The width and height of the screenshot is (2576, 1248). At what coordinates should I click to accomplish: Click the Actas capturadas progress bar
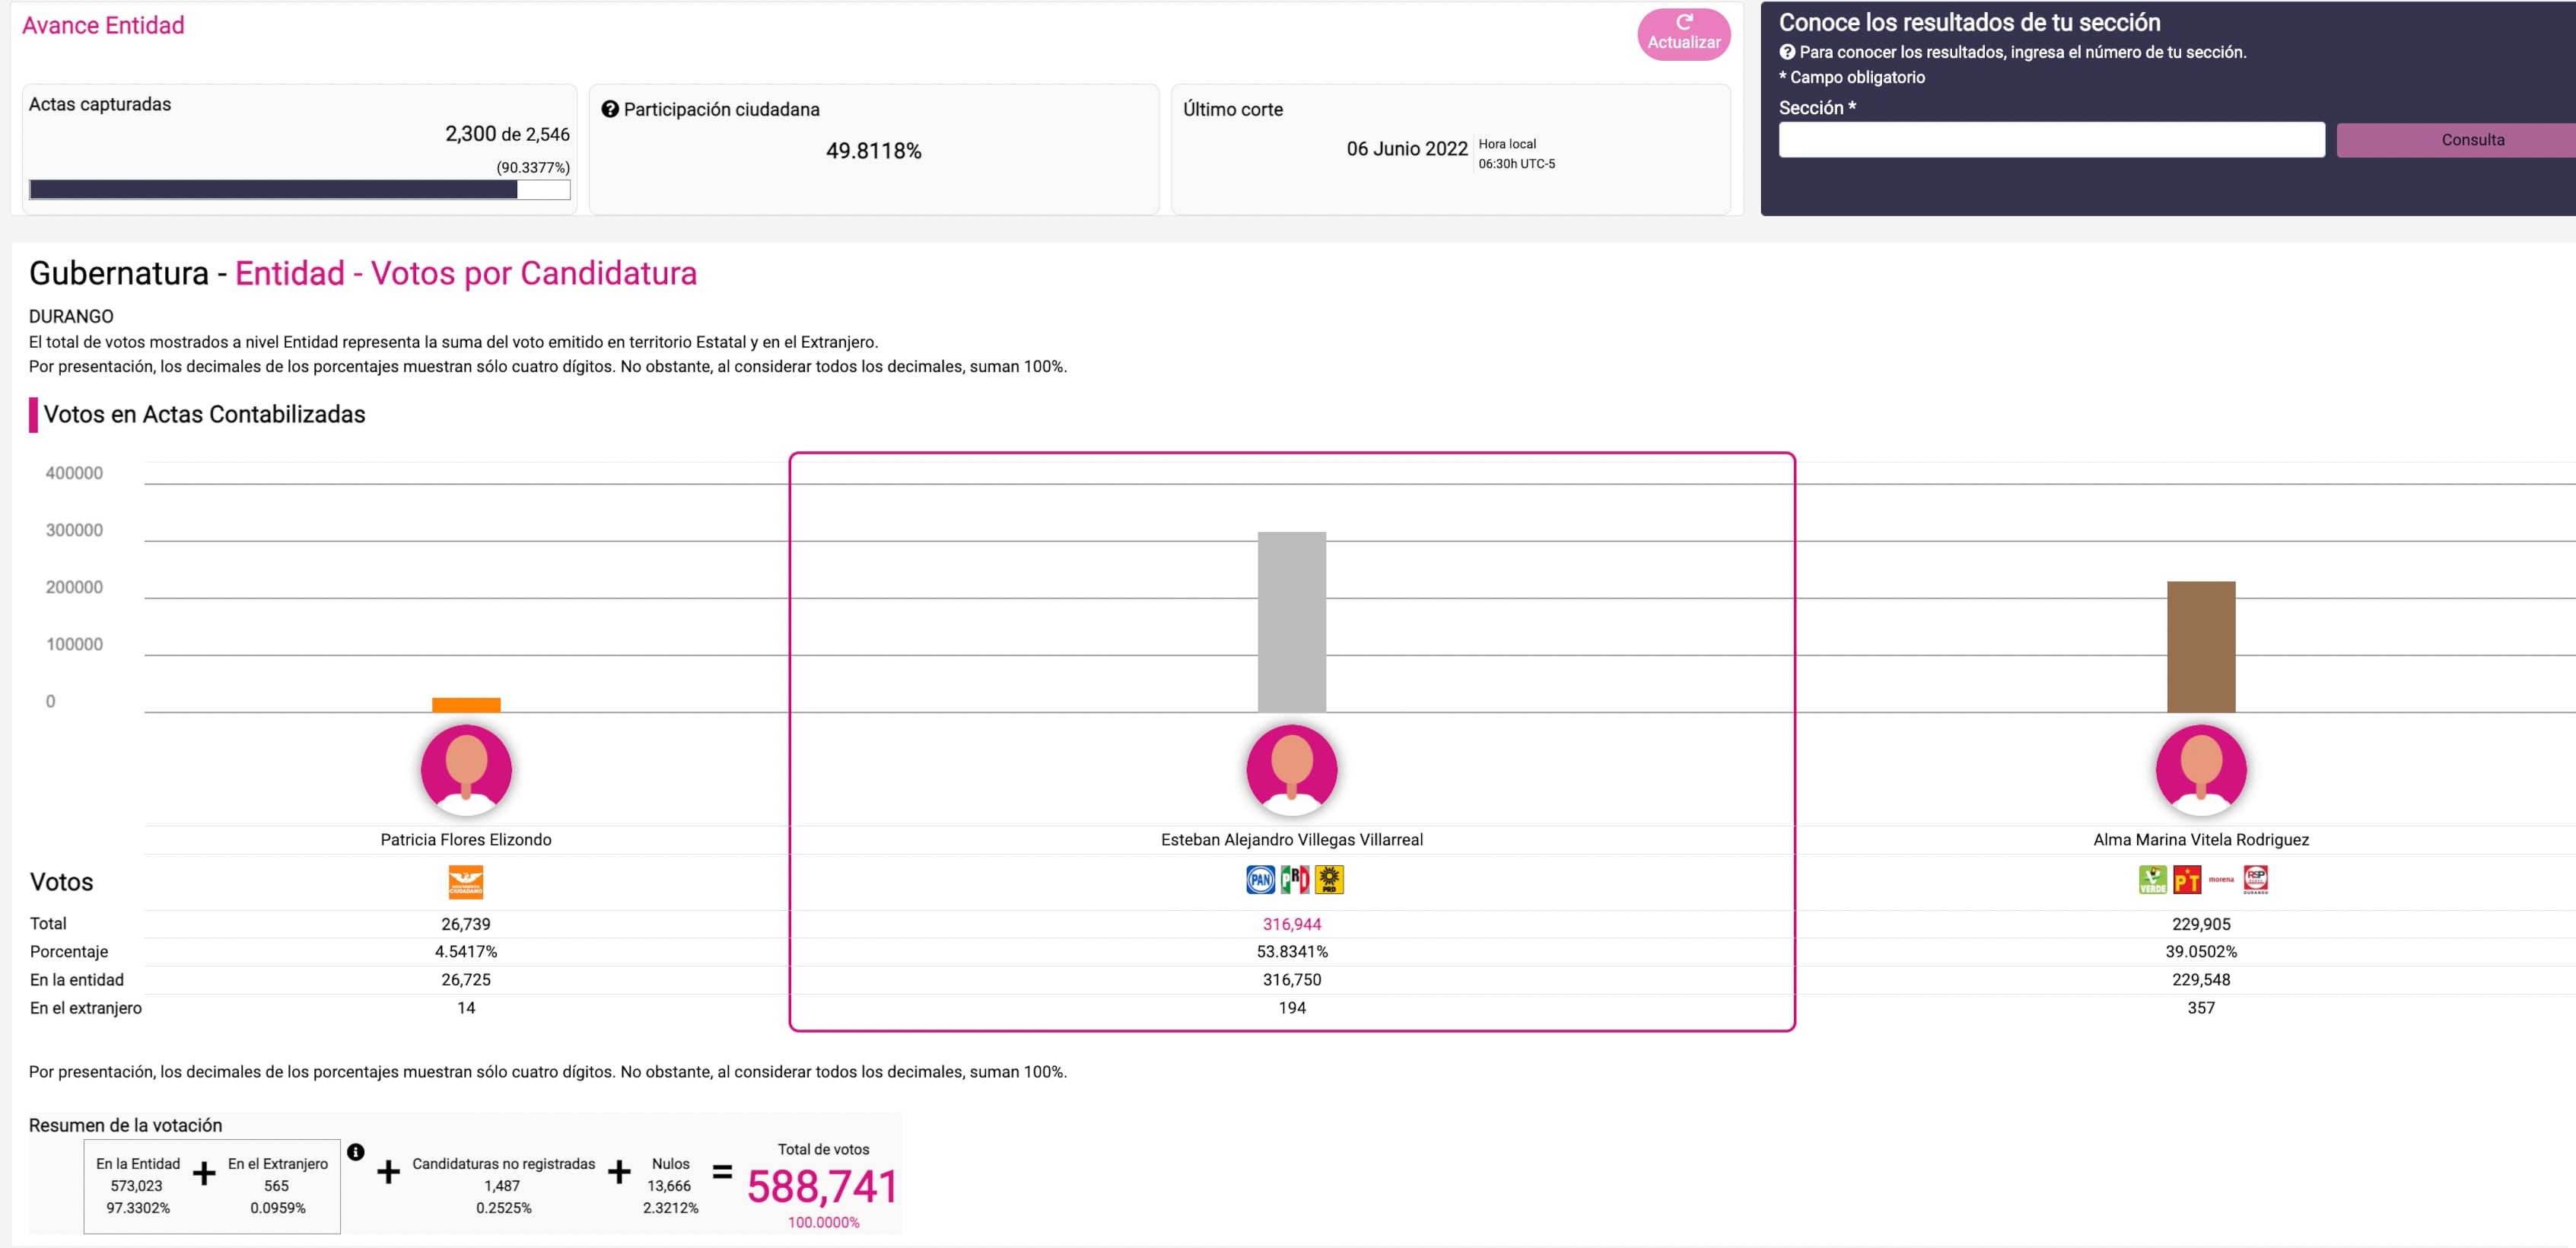pyautogui.click(x=299, y=190)
